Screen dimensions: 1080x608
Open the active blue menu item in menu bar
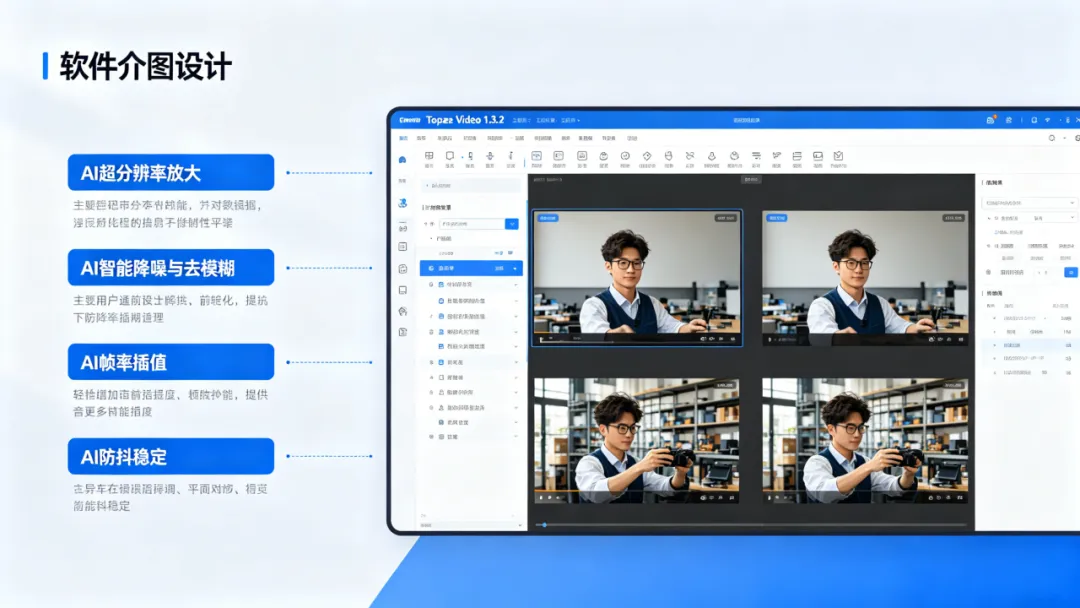(x=404, y=138)
